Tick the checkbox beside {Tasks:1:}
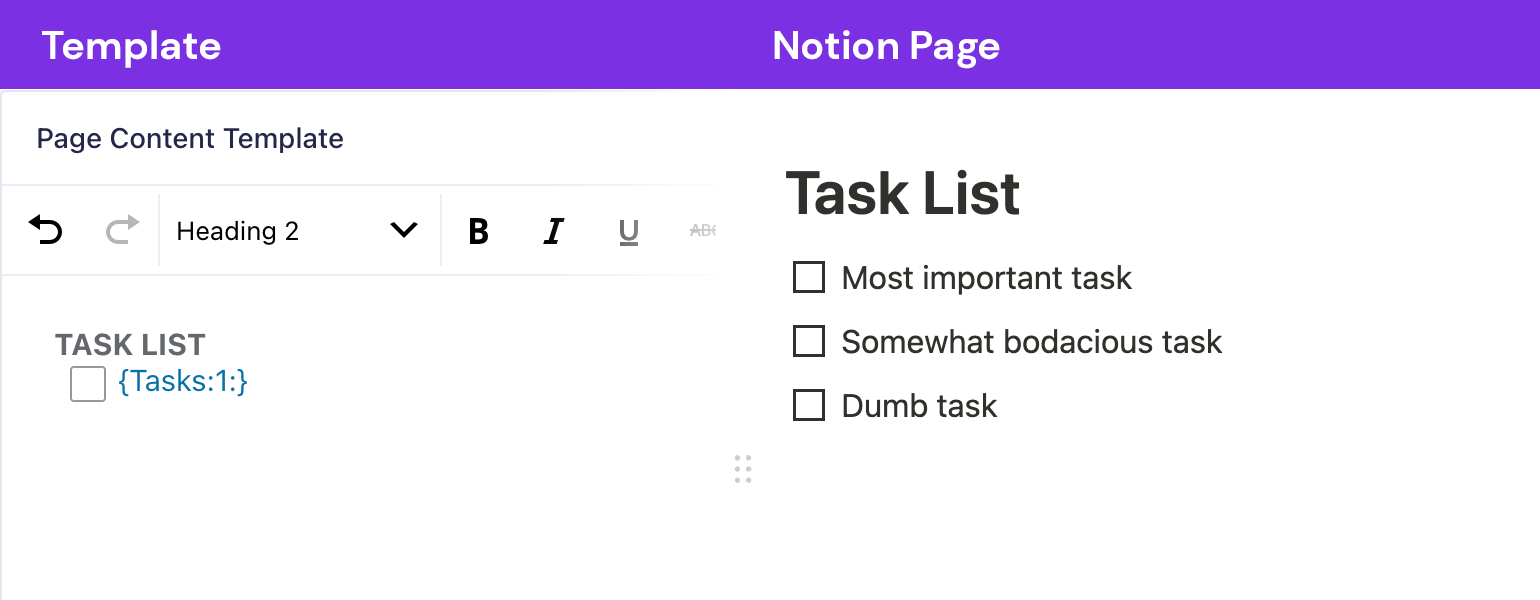Screen dimensions: 1540x600 [88, 384]
